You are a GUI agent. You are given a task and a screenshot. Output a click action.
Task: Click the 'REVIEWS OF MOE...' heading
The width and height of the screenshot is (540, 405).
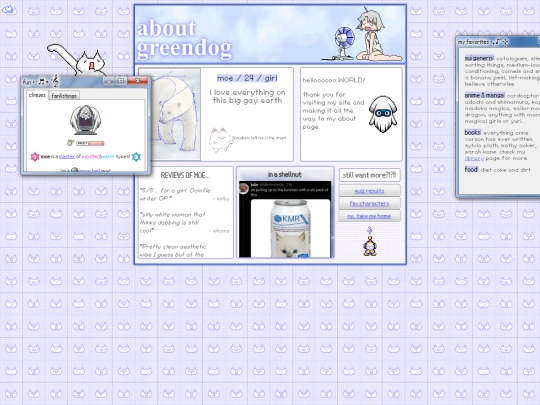coord(185,175)
